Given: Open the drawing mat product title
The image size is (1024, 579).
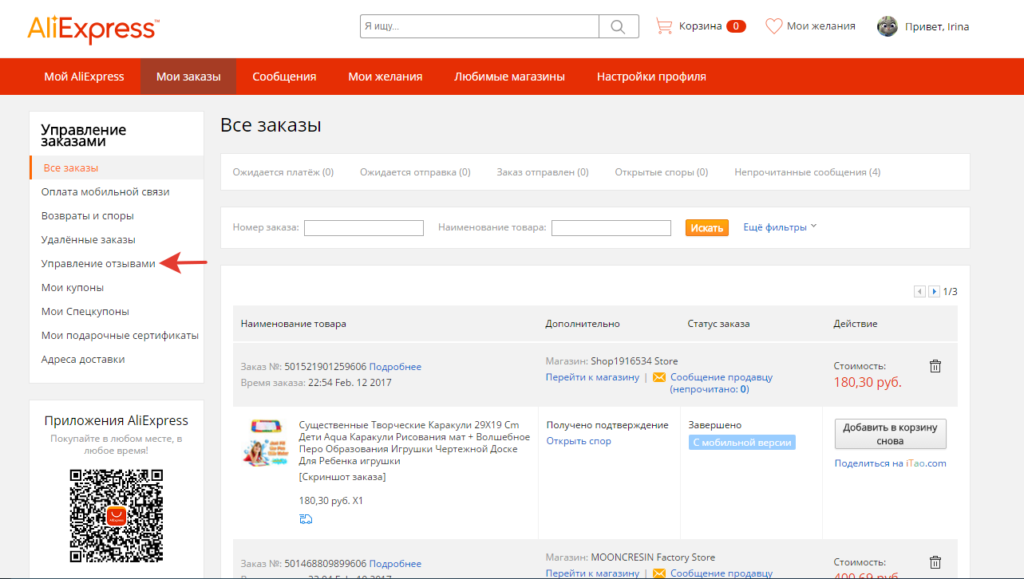Looking at the screenshot, I should (414, 443).
